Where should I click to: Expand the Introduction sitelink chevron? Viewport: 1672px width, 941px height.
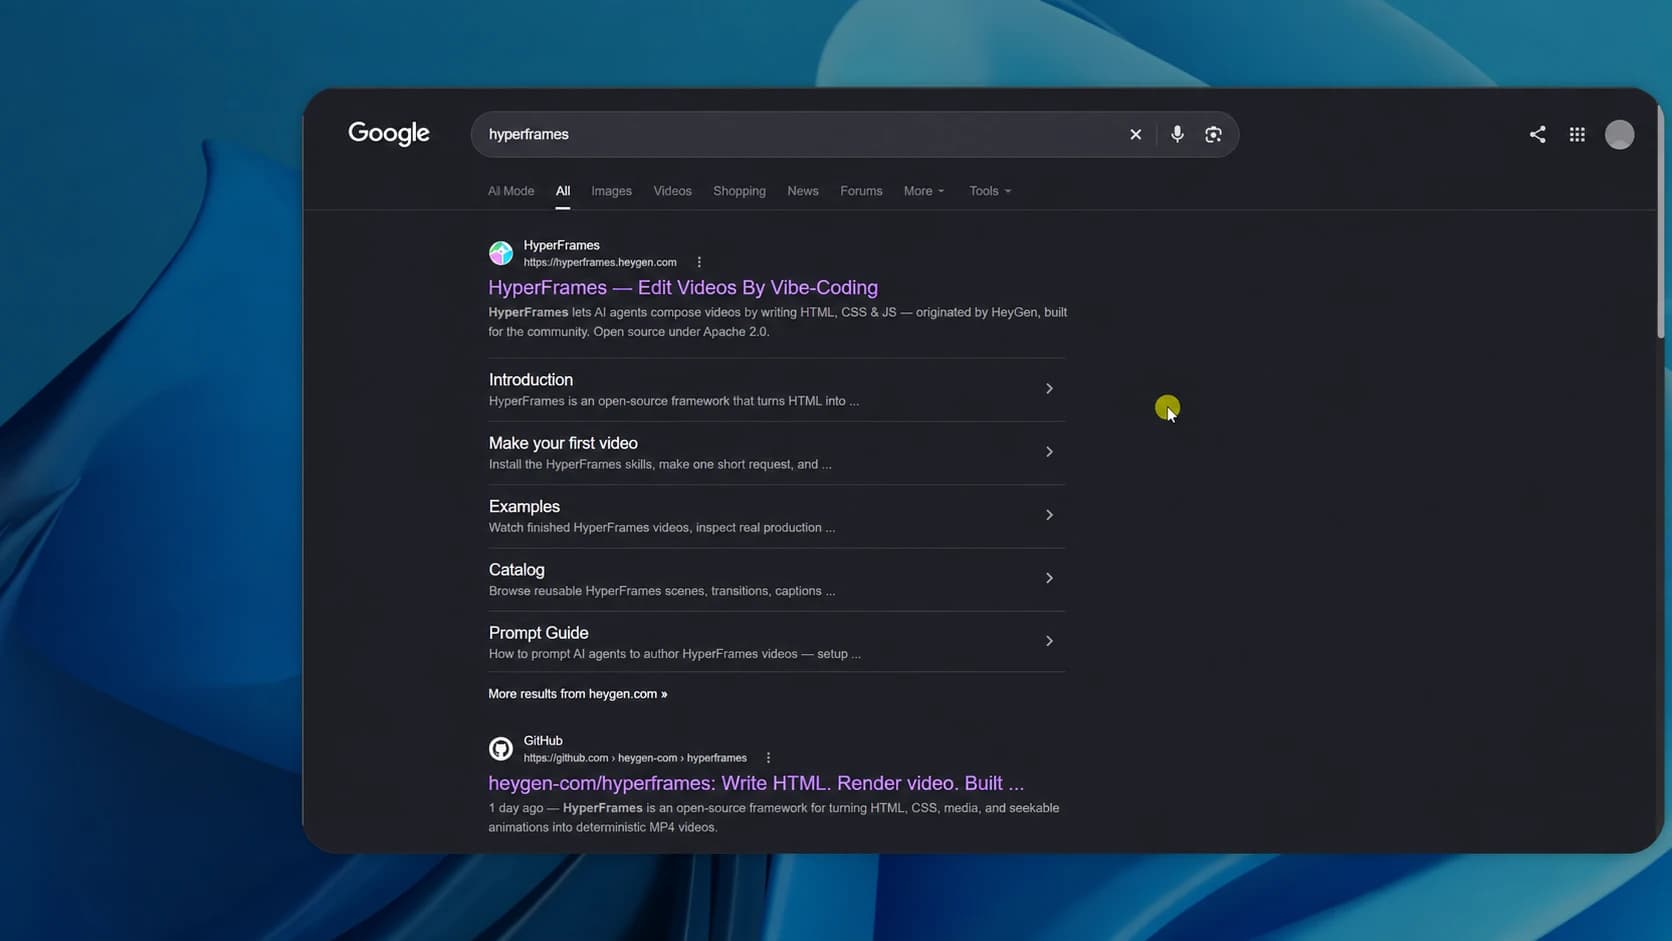pyautogui.click(x=1049, y=388)
